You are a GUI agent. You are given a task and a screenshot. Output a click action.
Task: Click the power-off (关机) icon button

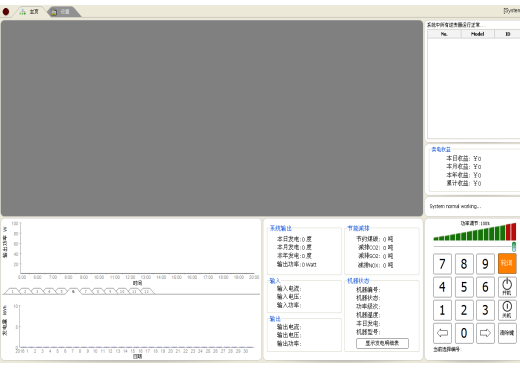click(507, 310)
